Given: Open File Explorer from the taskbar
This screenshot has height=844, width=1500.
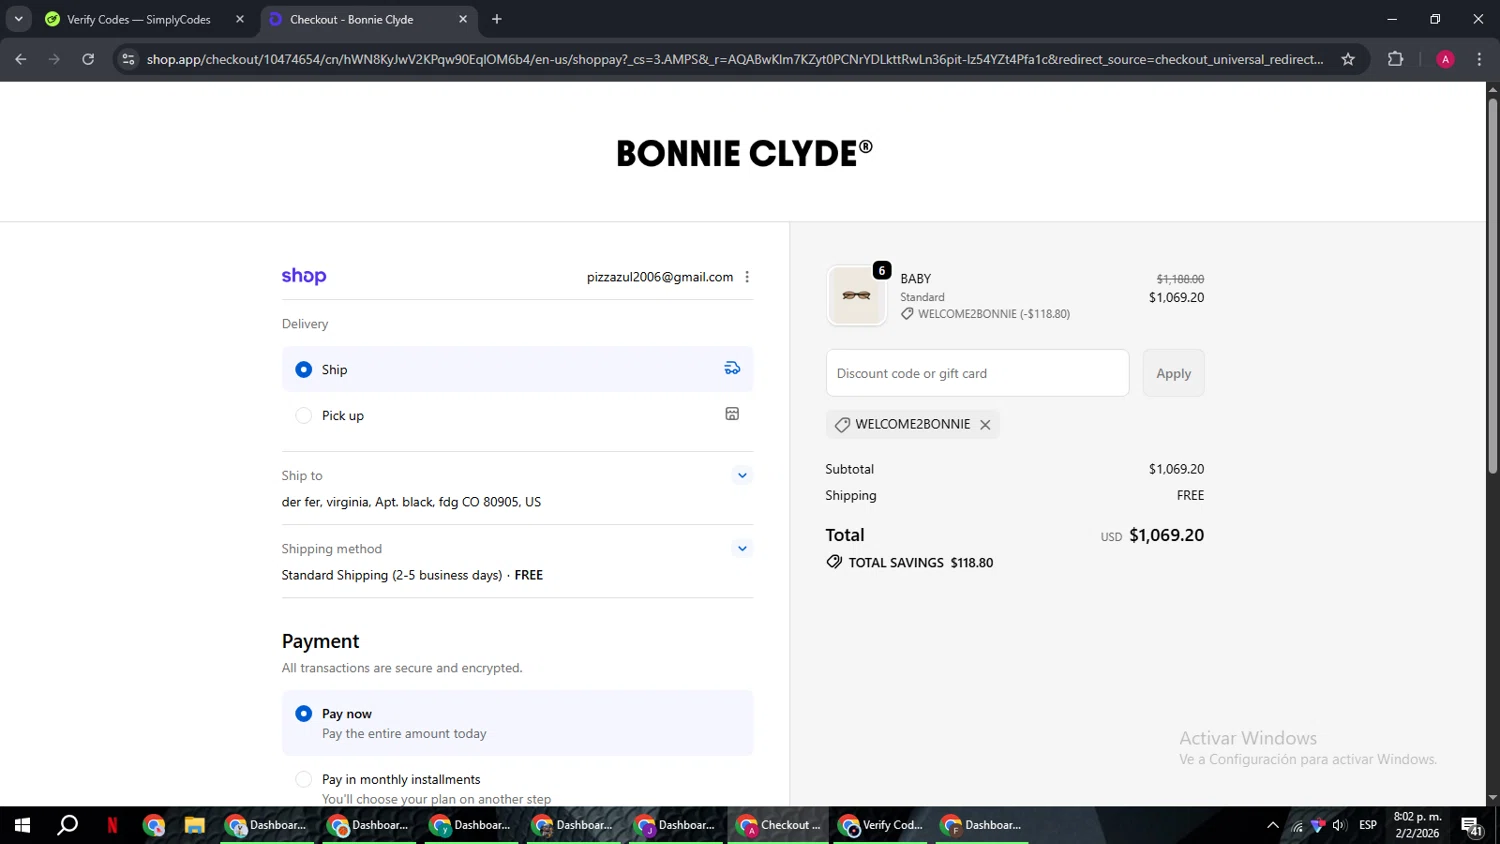Looking at the screenshot, I should click(x=194, y=825).
